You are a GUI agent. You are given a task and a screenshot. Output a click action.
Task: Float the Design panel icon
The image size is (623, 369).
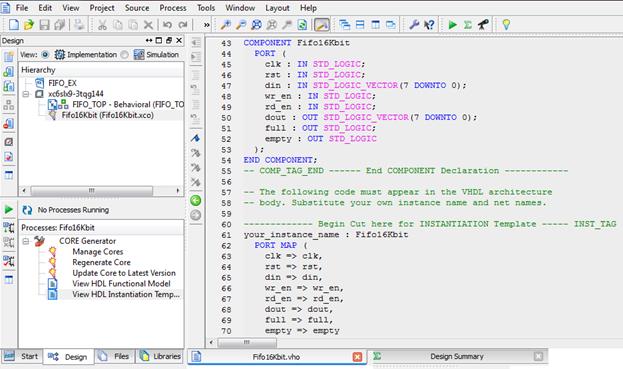[x=169, y=41]
